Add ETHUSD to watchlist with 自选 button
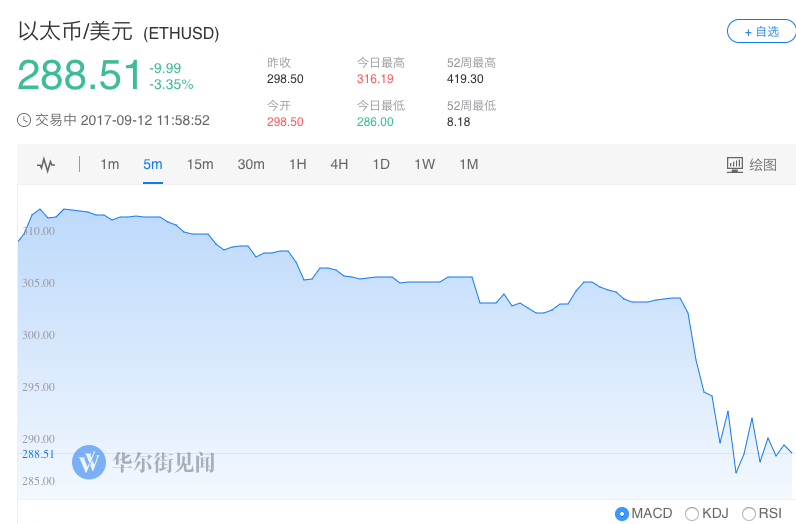 [761, 31]
